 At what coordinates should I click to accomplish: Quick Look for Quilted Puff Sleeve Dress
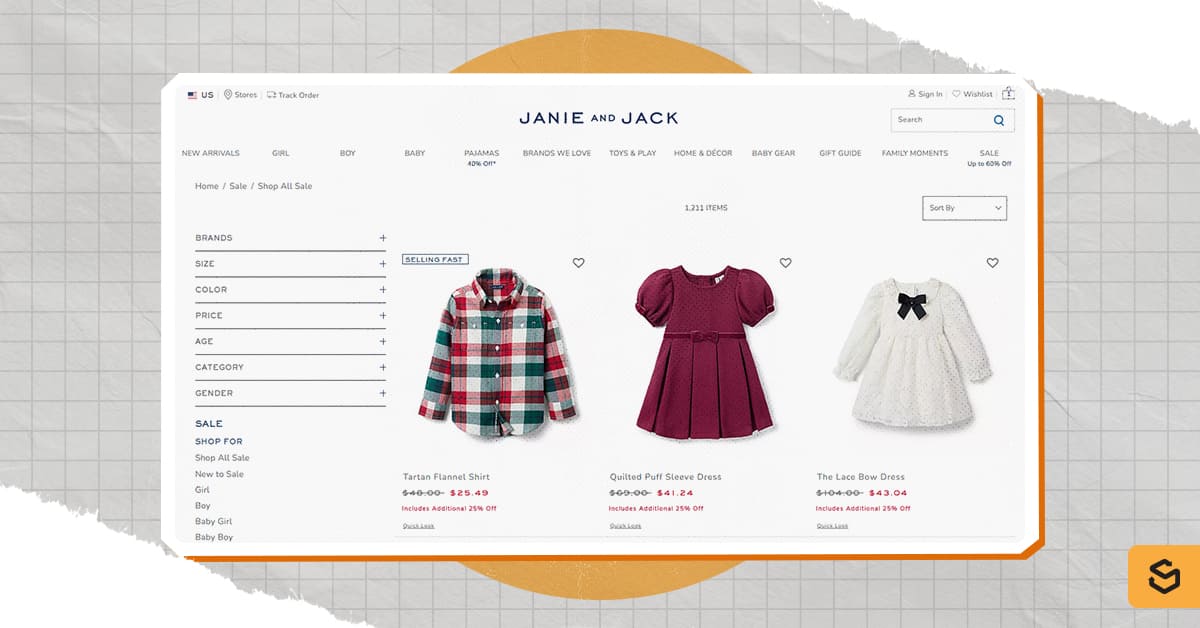625,526
